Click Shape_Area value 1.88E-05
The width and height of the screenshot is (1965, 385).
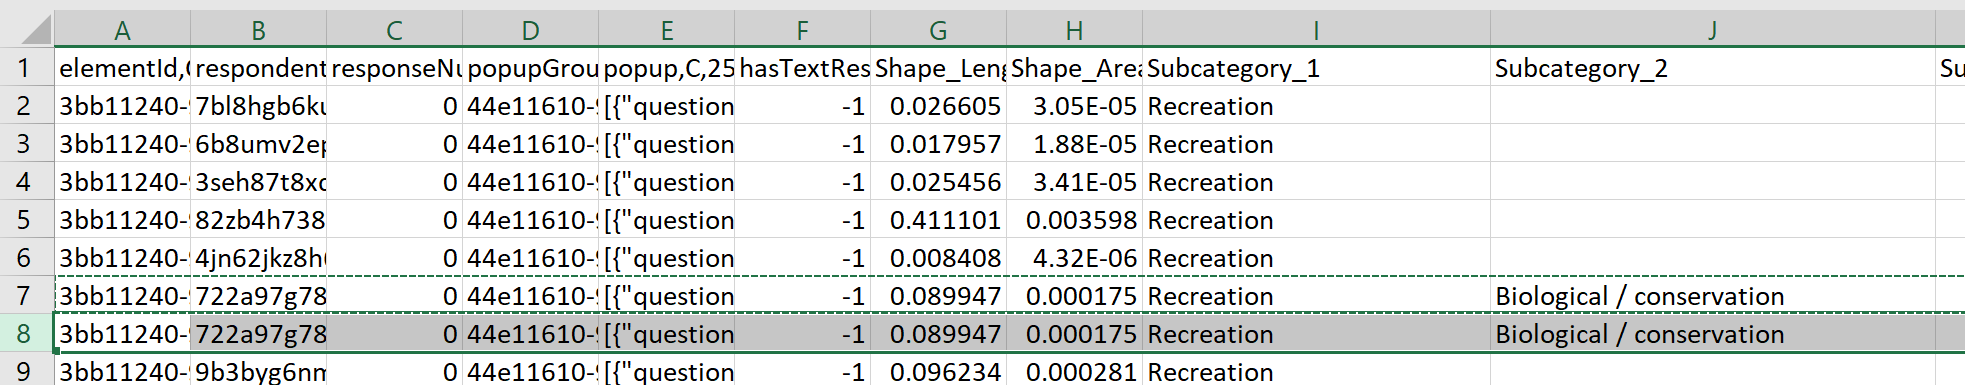tap(1074, 144)
